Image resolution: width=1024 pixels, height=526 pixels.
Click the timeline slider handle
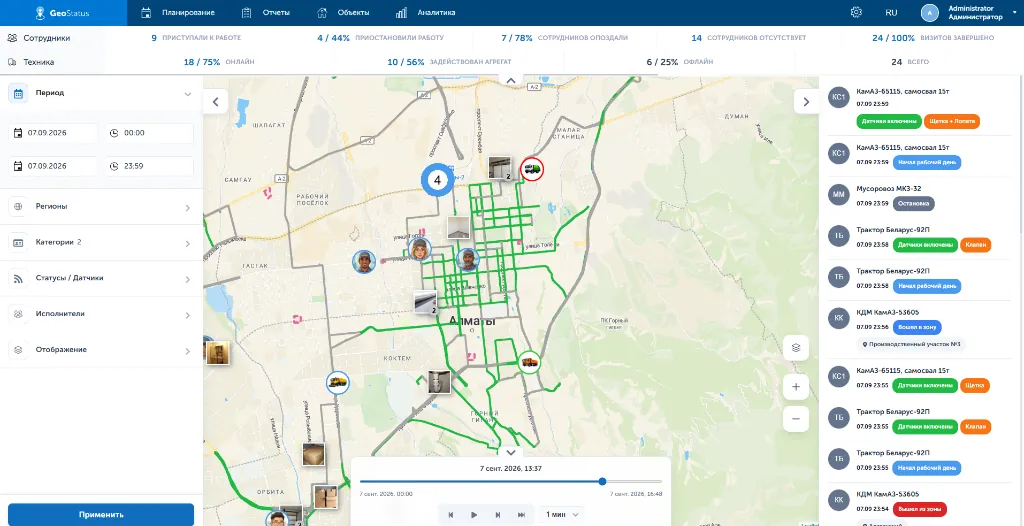click(x=602, y=482)
